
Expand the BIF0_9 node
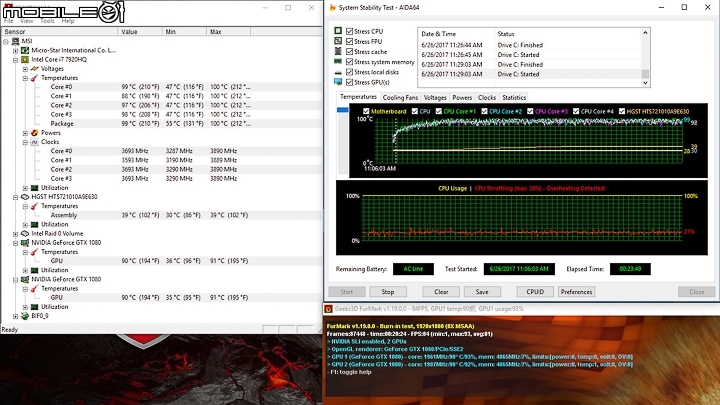tap(16, 316)
